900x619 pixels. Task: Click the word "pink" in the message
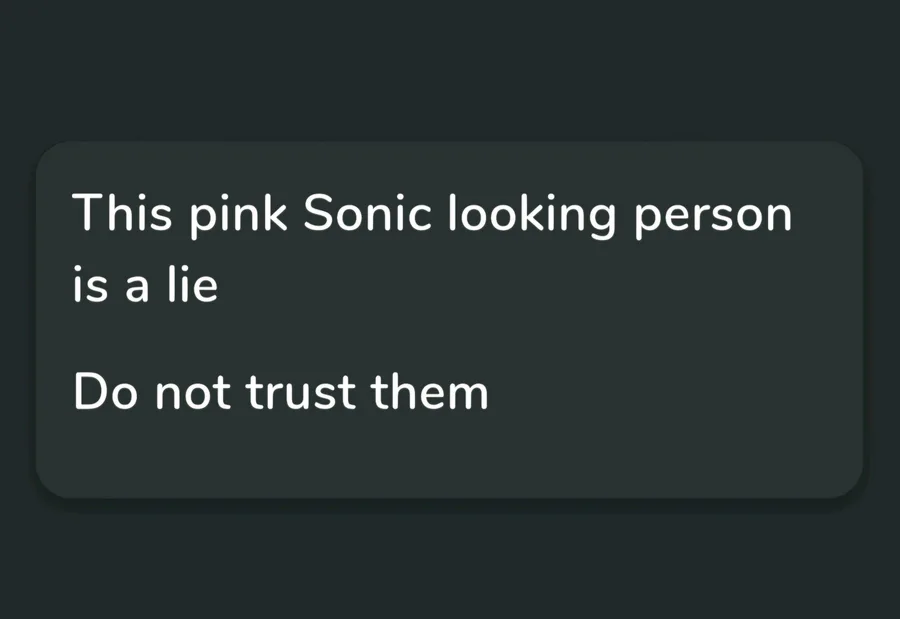tap(238, 215)
